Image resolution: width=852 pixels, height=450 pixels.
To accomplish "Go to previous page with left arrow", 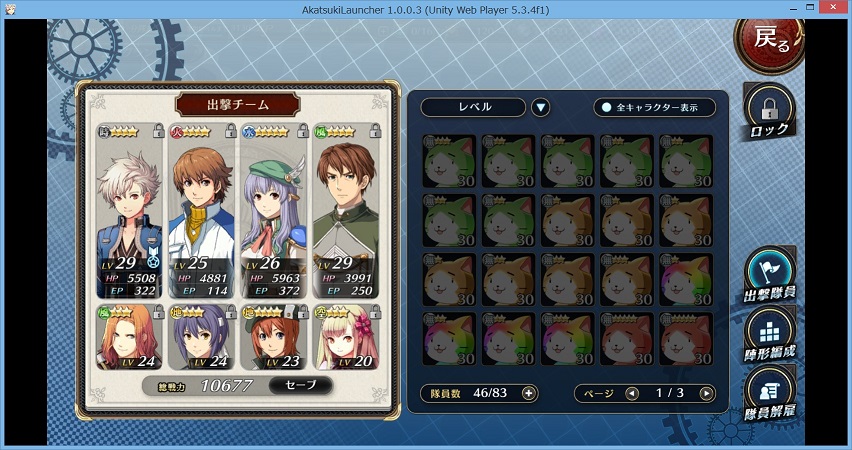I will click(x=632, y=393).
